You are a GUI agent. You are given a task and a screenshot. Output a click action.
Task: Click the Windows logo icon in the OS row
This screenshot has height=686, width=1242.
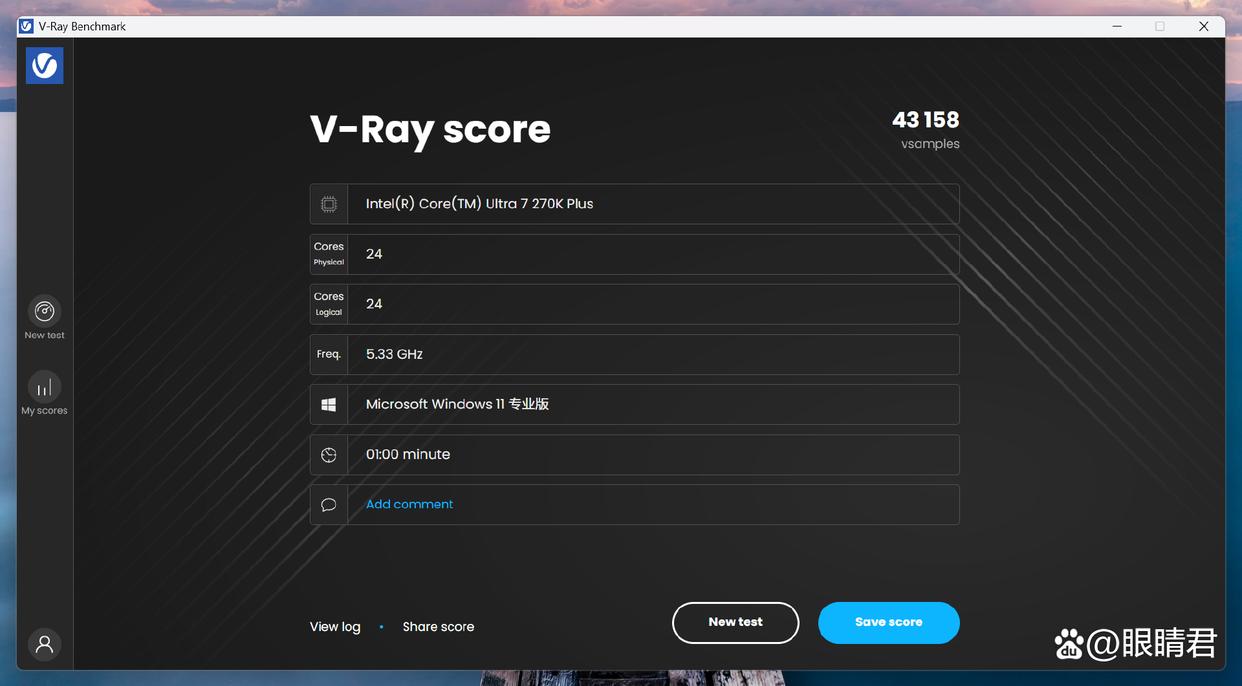point(329,404)
